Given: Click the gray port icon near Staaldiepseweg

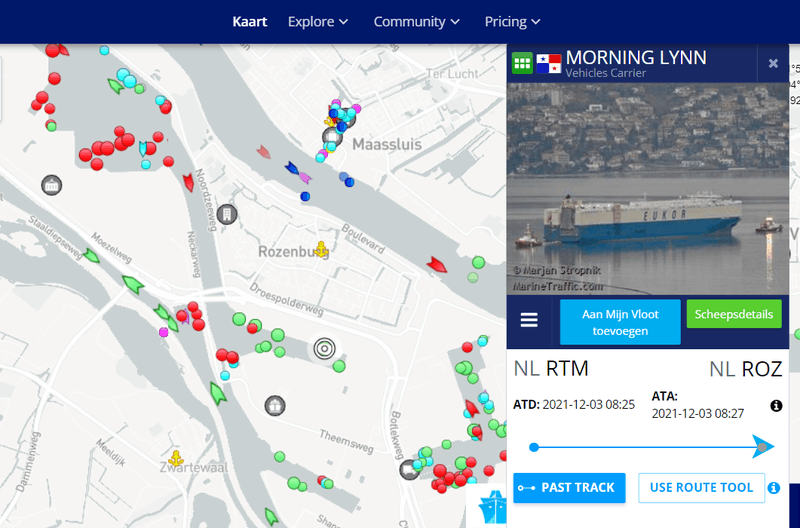Looking at the screenshot, I should coord(52,185).
